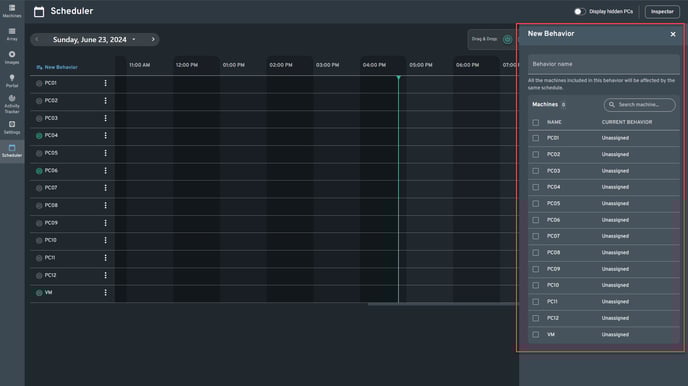Click the Unassigned value for PC07
Screen dimensions: 688x386
pos(615,236)
